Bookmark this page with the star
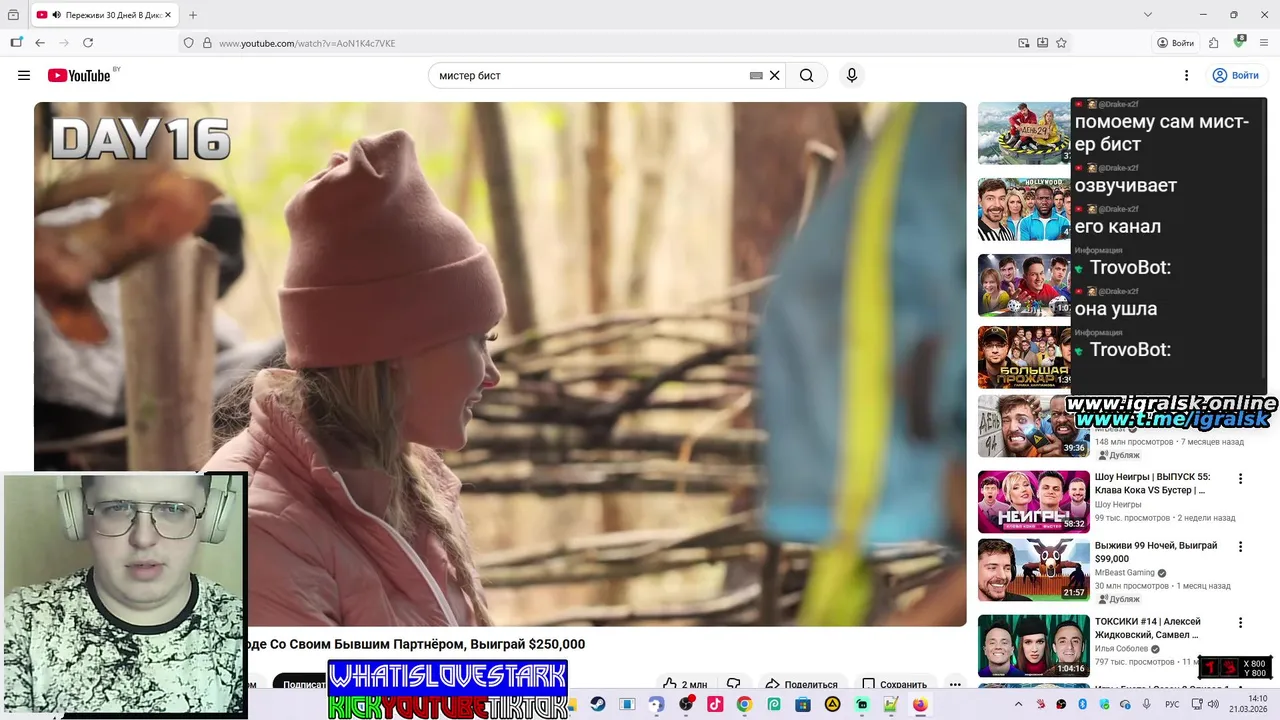The width and height of the screenshot is (1280, 720). [x=1061, y=43]
